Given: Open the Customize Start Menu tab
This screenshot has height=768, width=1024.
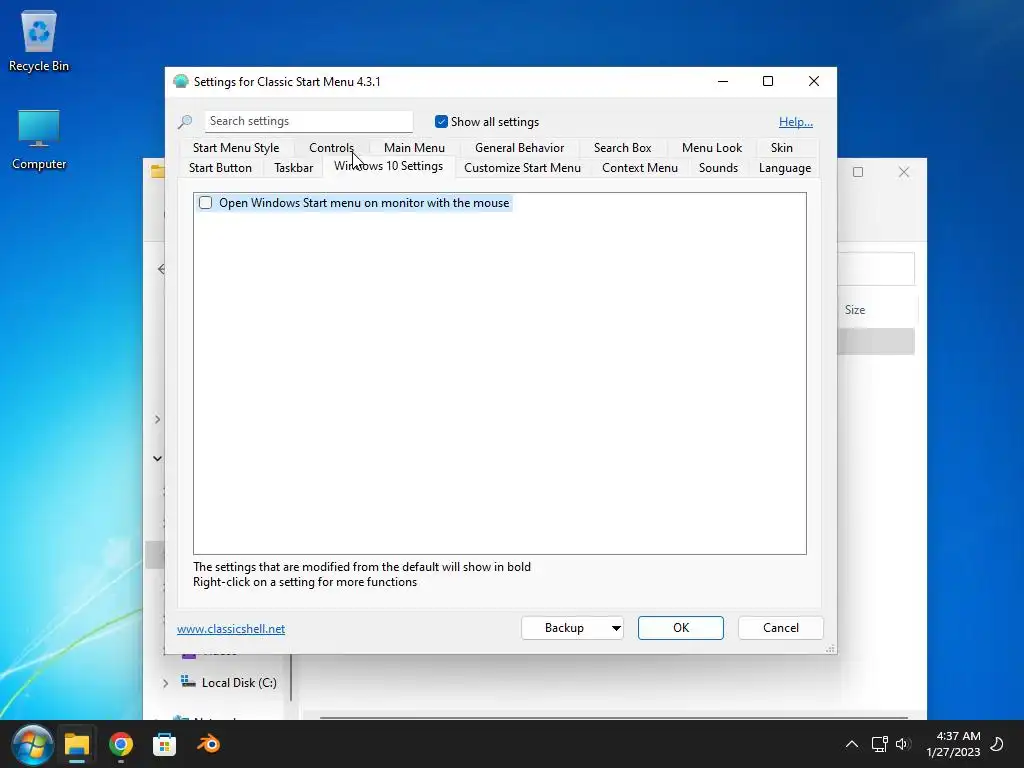Looking at the screenshot, I should coord(522,168).
